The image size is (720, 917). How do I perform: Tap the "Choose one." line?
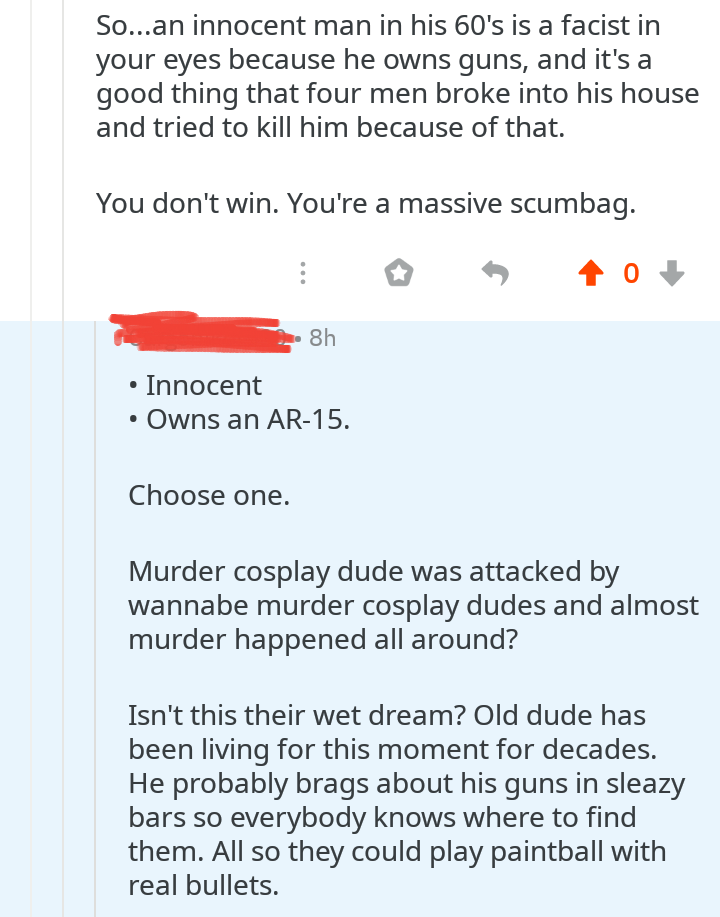pos(209,494)
